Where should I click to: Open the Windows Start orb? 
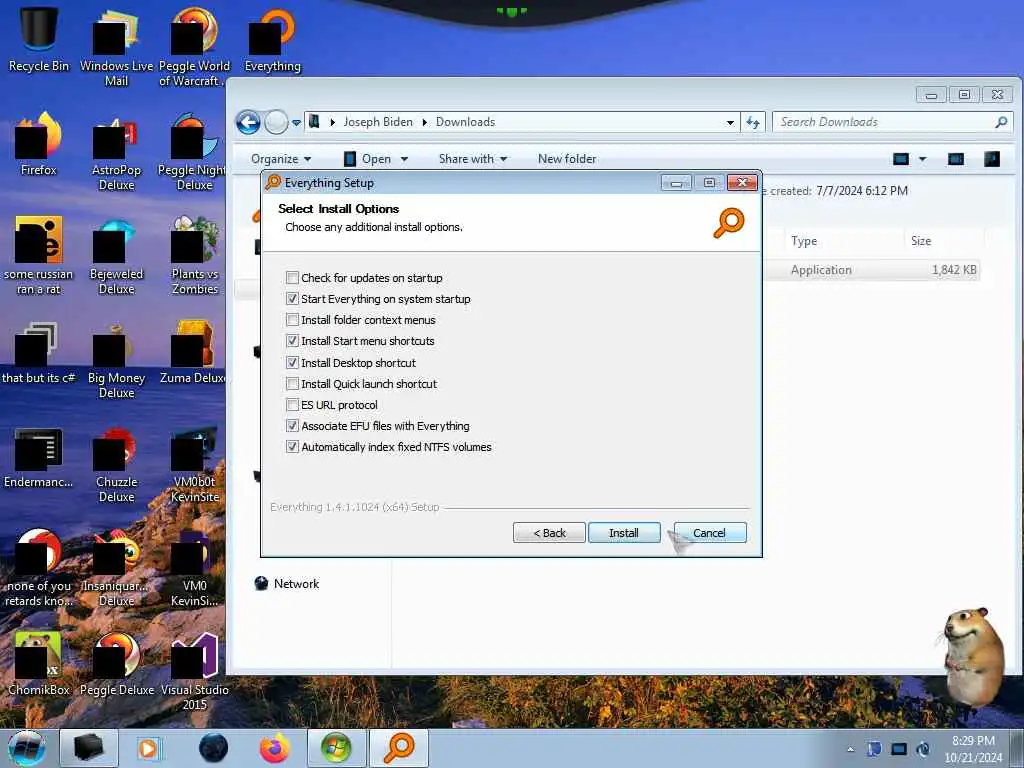pyautogui.click(x=27, y=748)
